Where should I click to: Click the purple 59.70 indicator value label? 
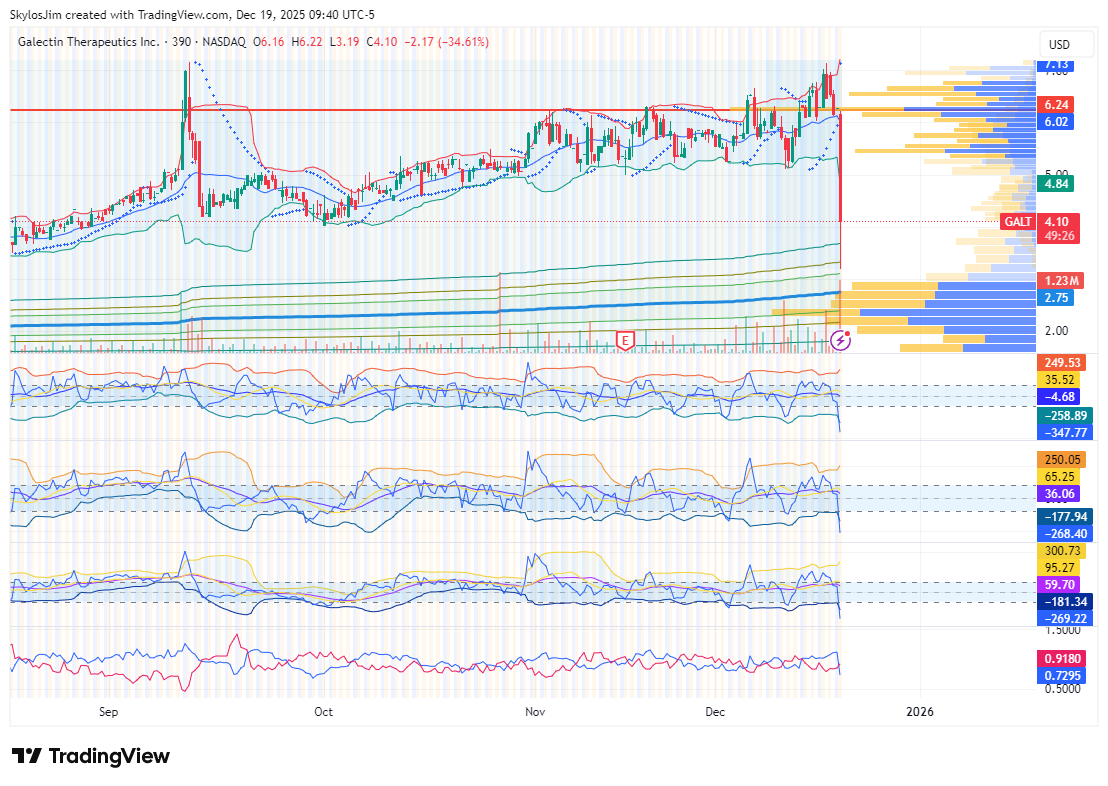(1059, 584)
